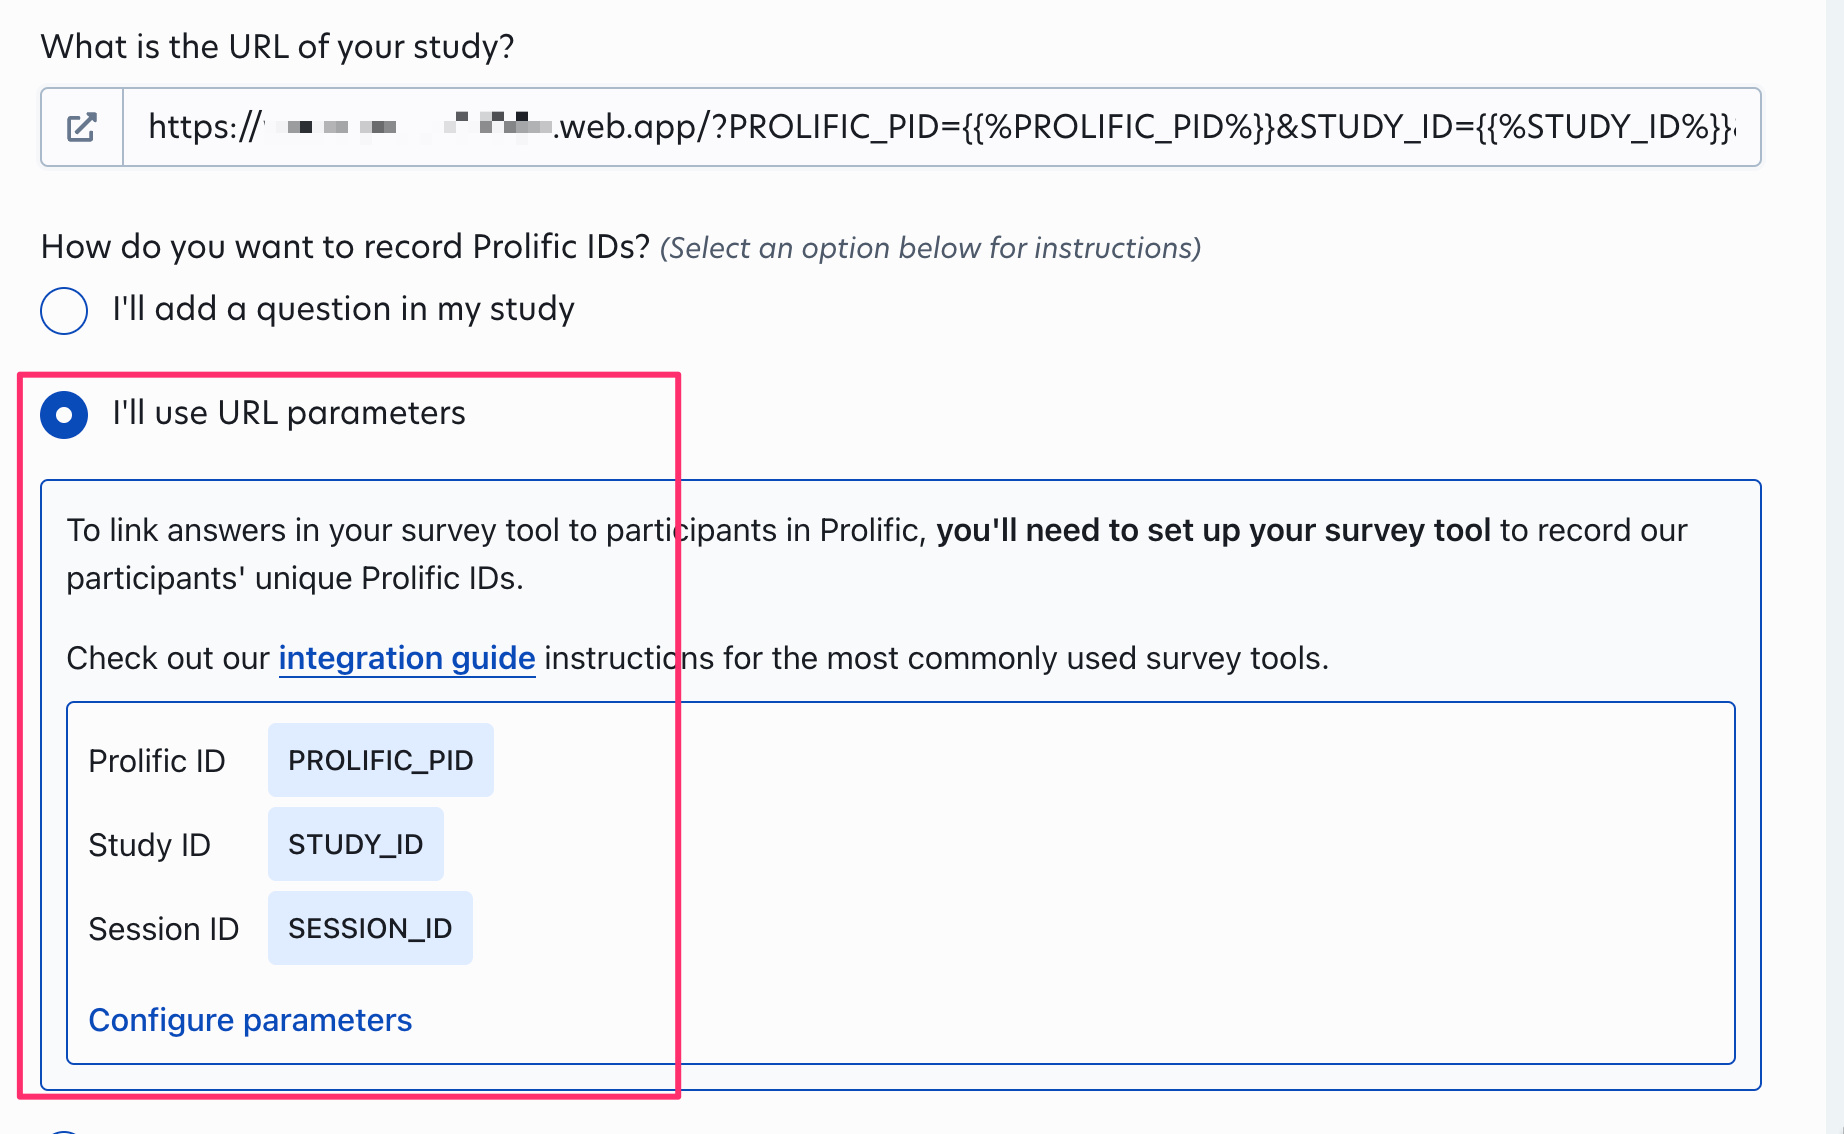Click the bold "you'll need to set up your survey tool" text
This screenshot has width=1844, height=1134.
point(1213,530)
